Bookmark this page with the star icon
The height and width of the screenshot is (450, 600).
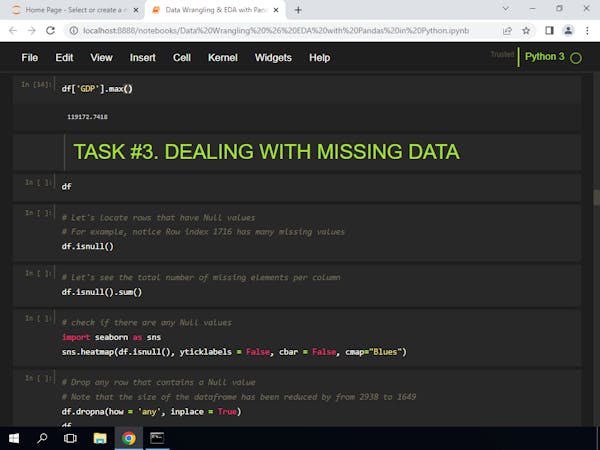pos(526,31)
